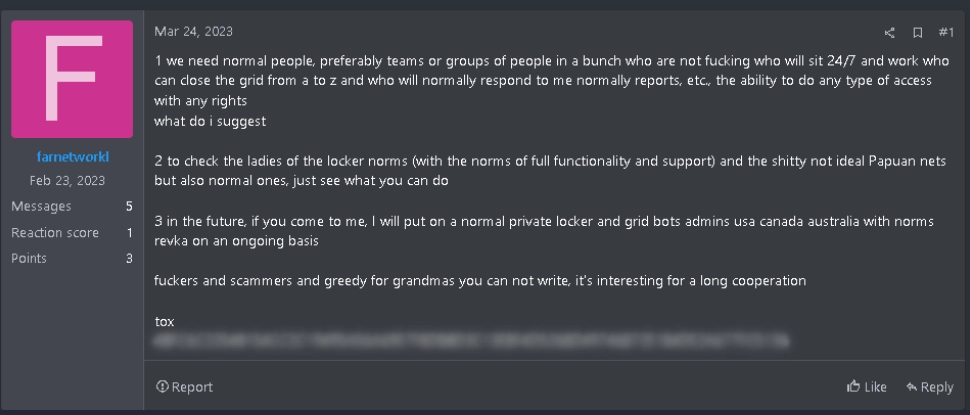Click the Reaction score label

[55, 233]
